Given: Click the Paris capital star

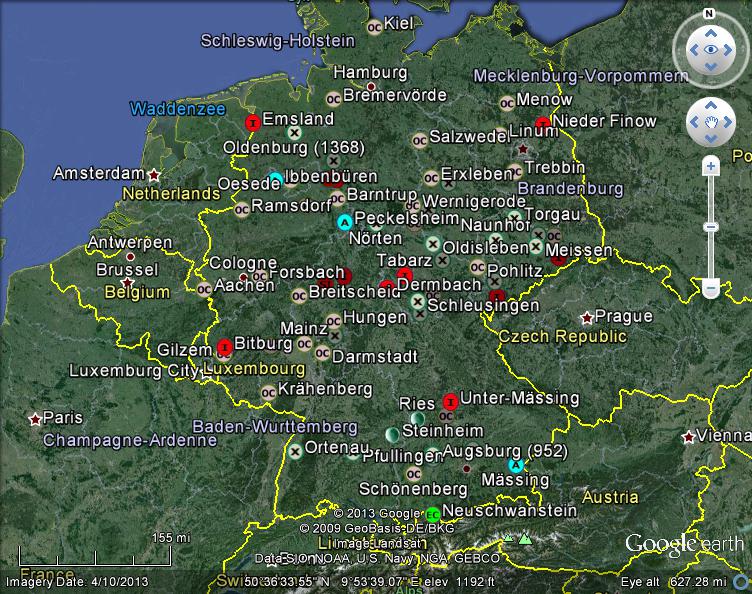Looking at the screenshot, I should [35, 419].
